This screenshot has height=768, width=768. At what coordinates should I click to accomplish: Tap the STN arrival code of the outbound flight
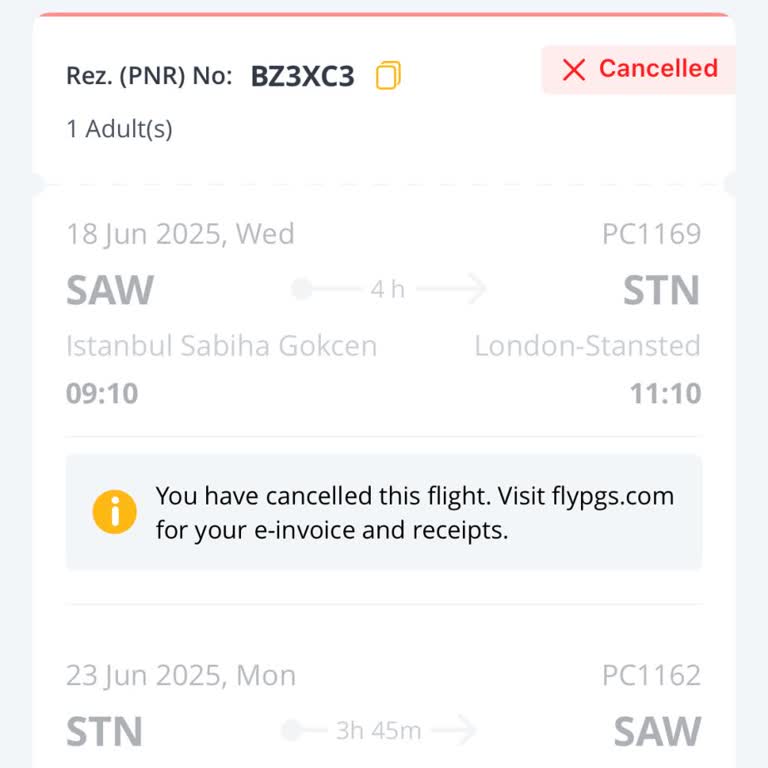pos(661,290)
